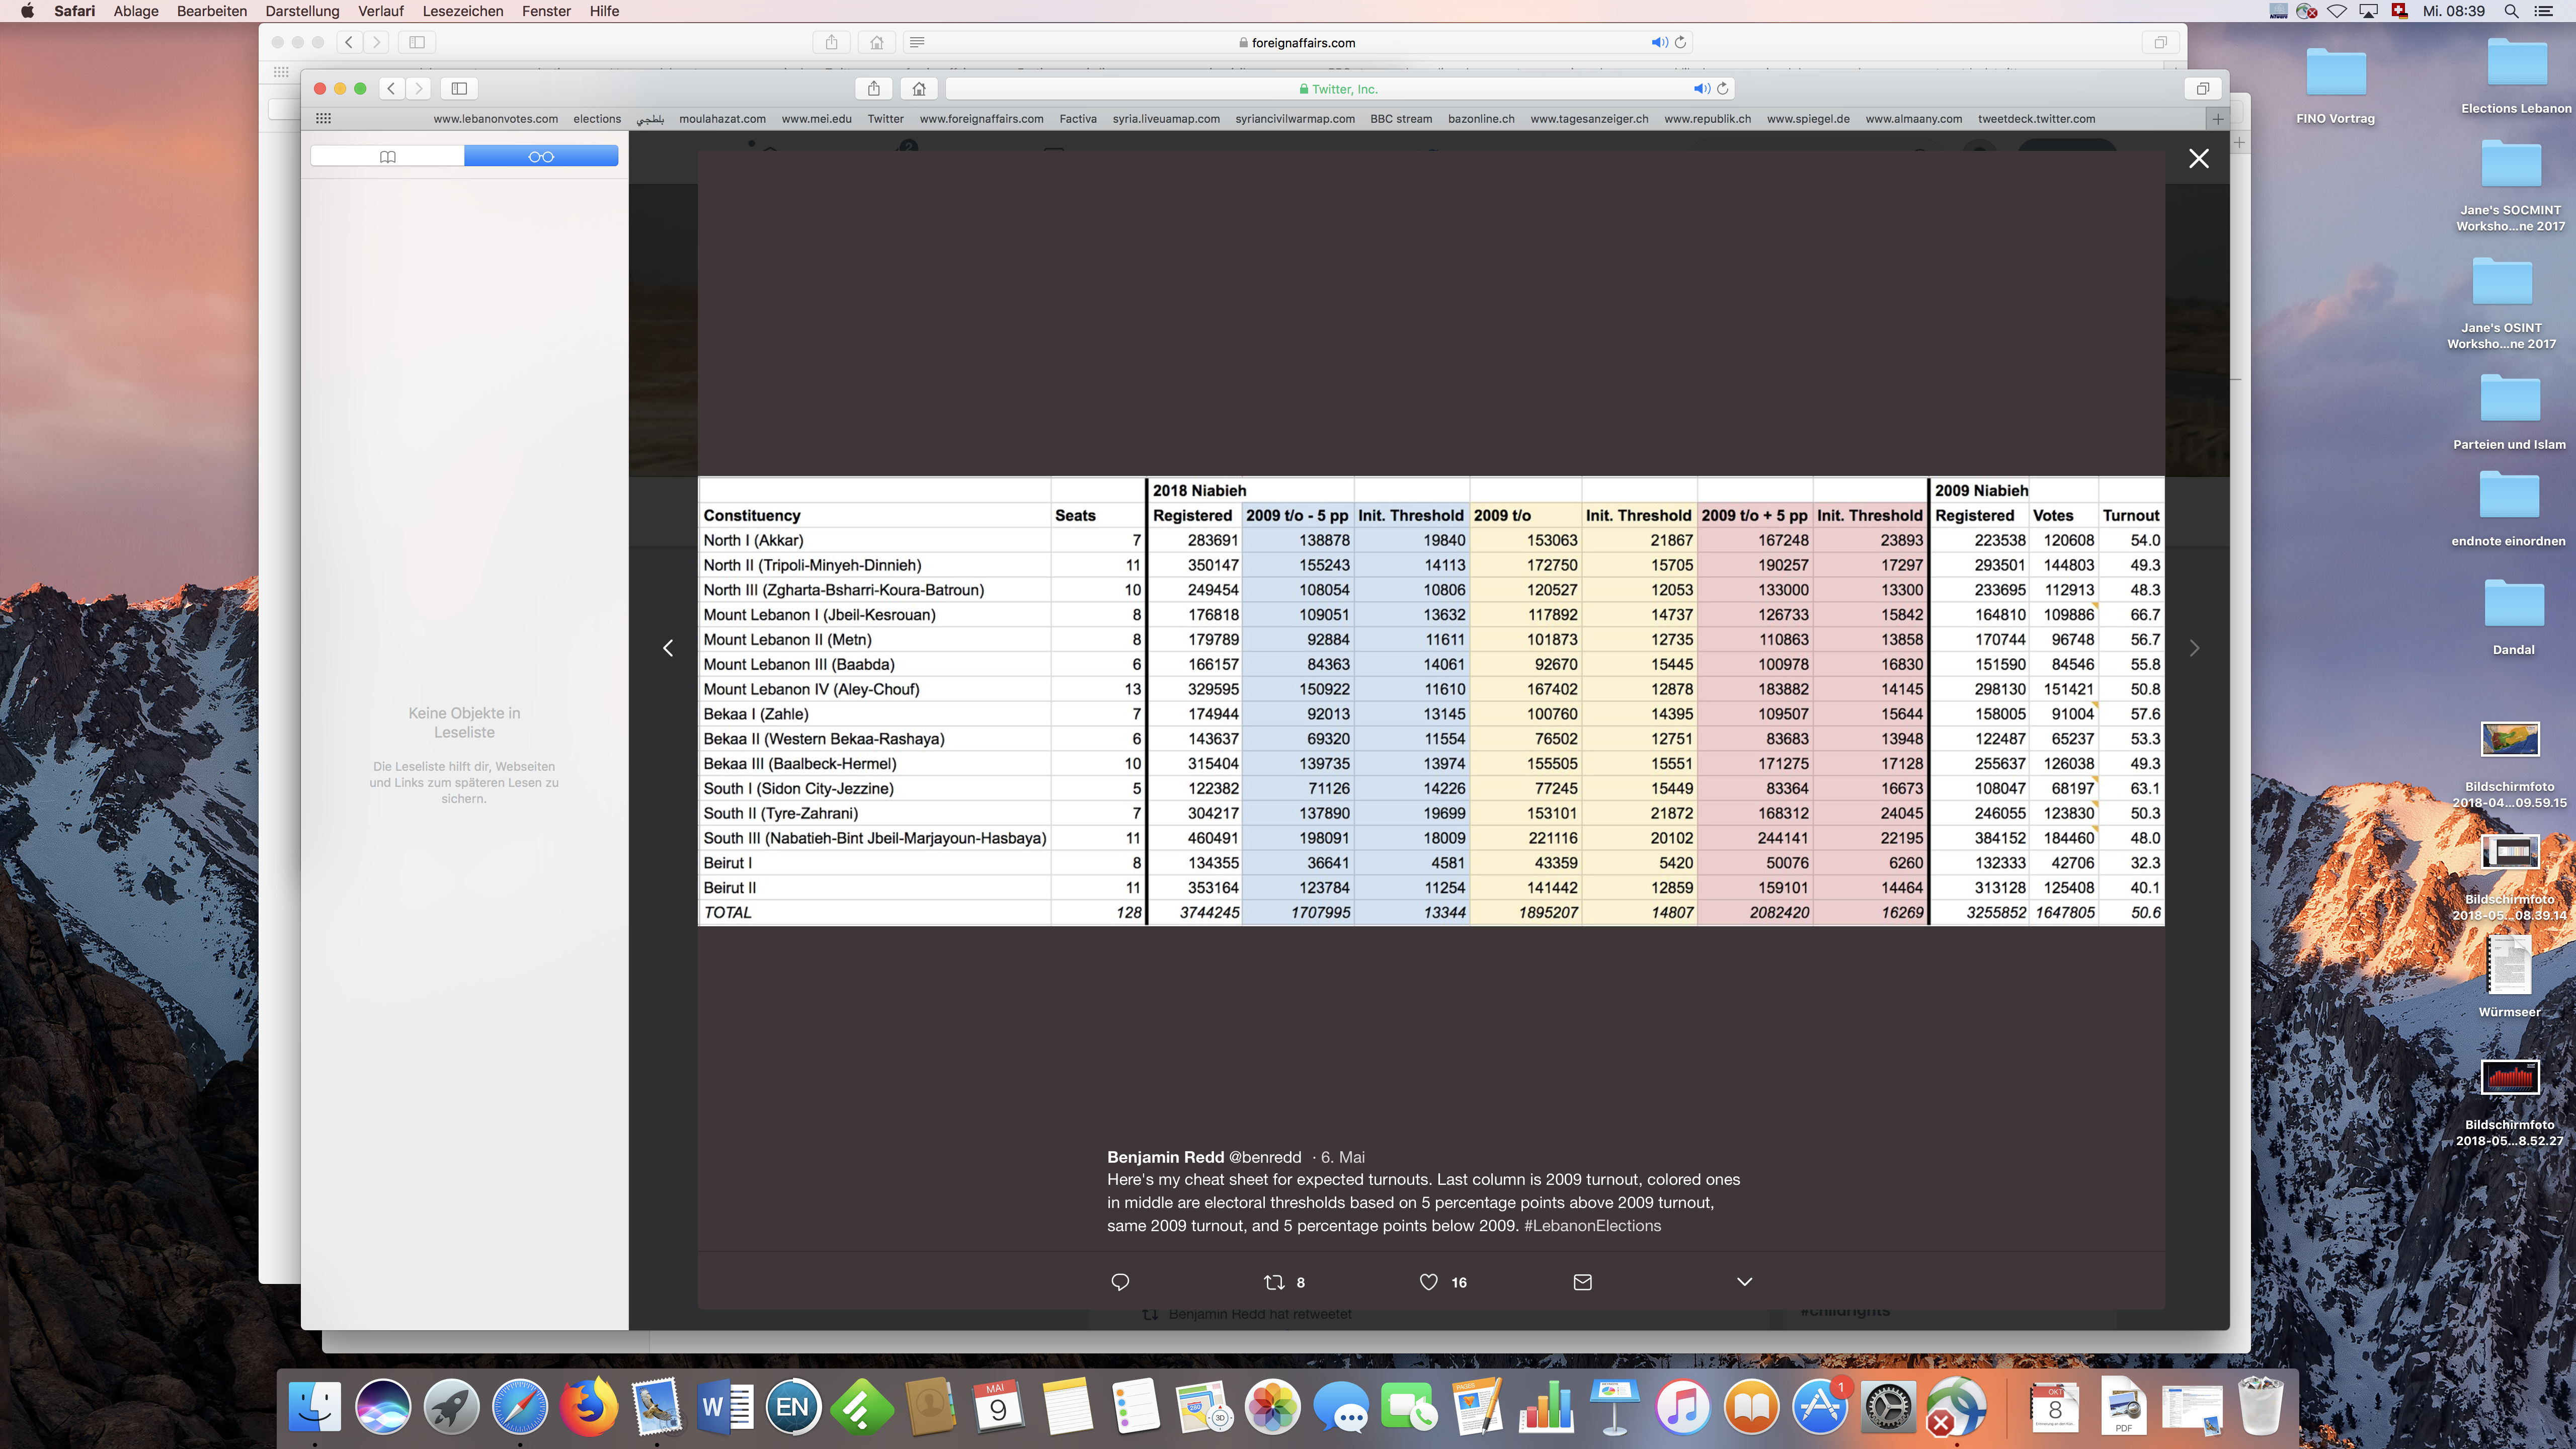The image size is (2576, 1449).
Task: Open the Lesezeichen menu
Action: pyautogui.click(x=463, y=11)
